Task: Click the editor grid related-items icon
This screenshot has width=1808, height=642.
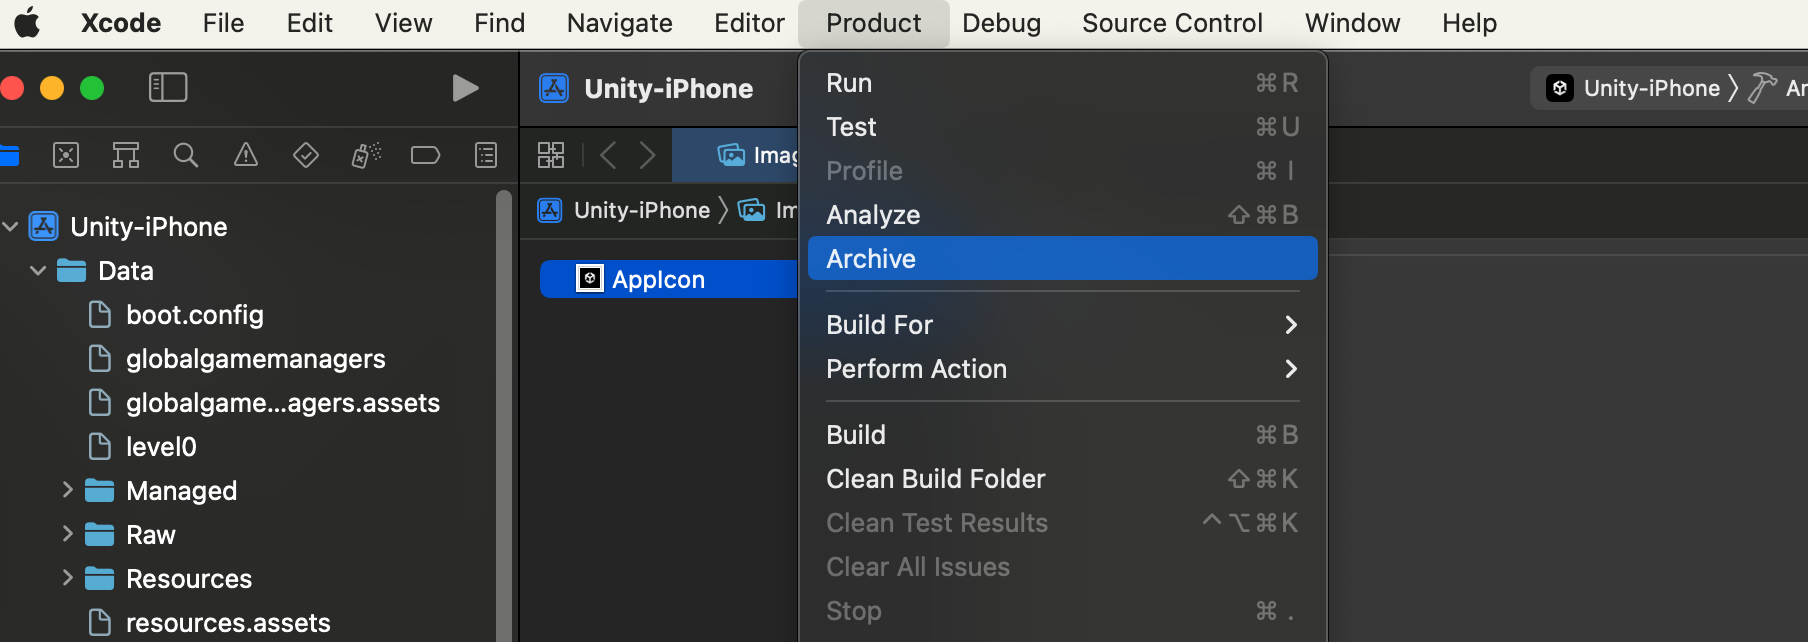Action: click(x=551, y=155)
